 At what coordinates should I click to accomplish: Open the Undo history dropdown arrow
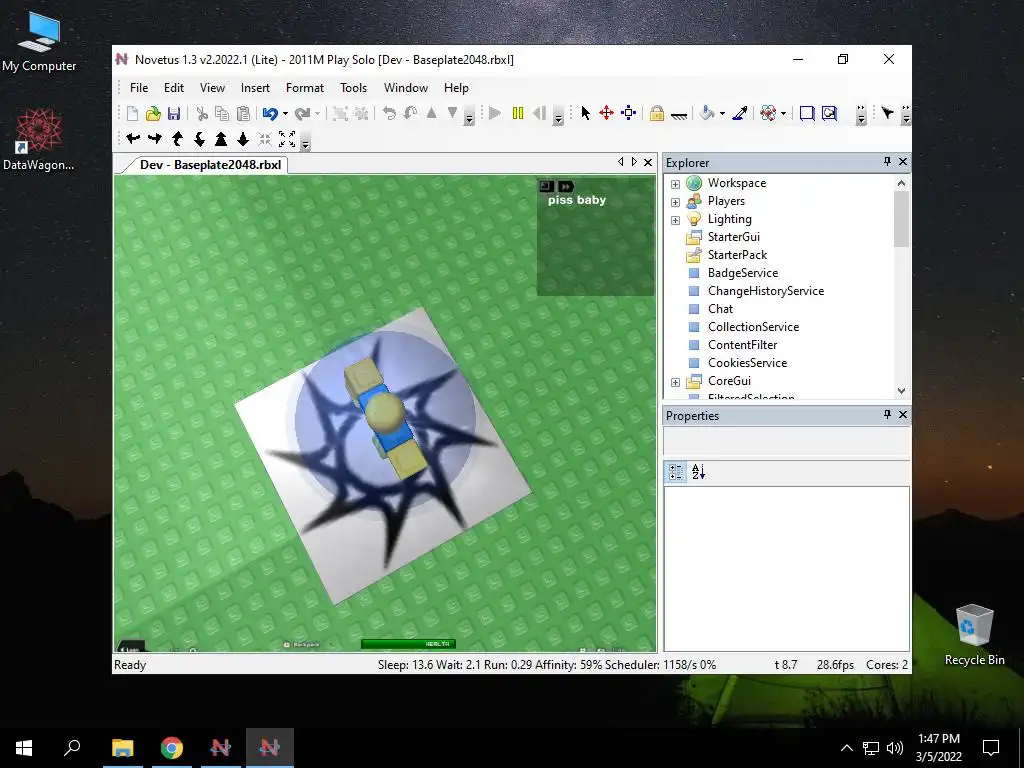[285, 114]
